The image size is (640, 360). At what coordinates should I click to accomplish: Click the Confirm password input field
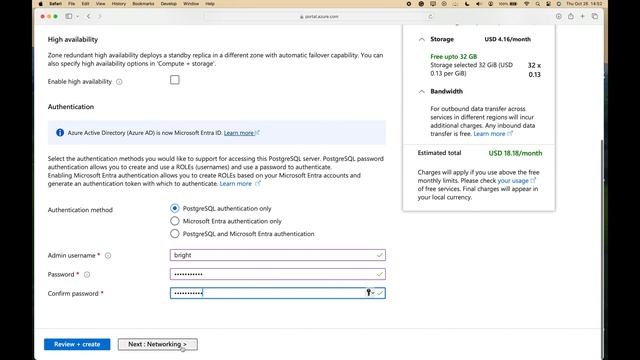coord(278,293)
